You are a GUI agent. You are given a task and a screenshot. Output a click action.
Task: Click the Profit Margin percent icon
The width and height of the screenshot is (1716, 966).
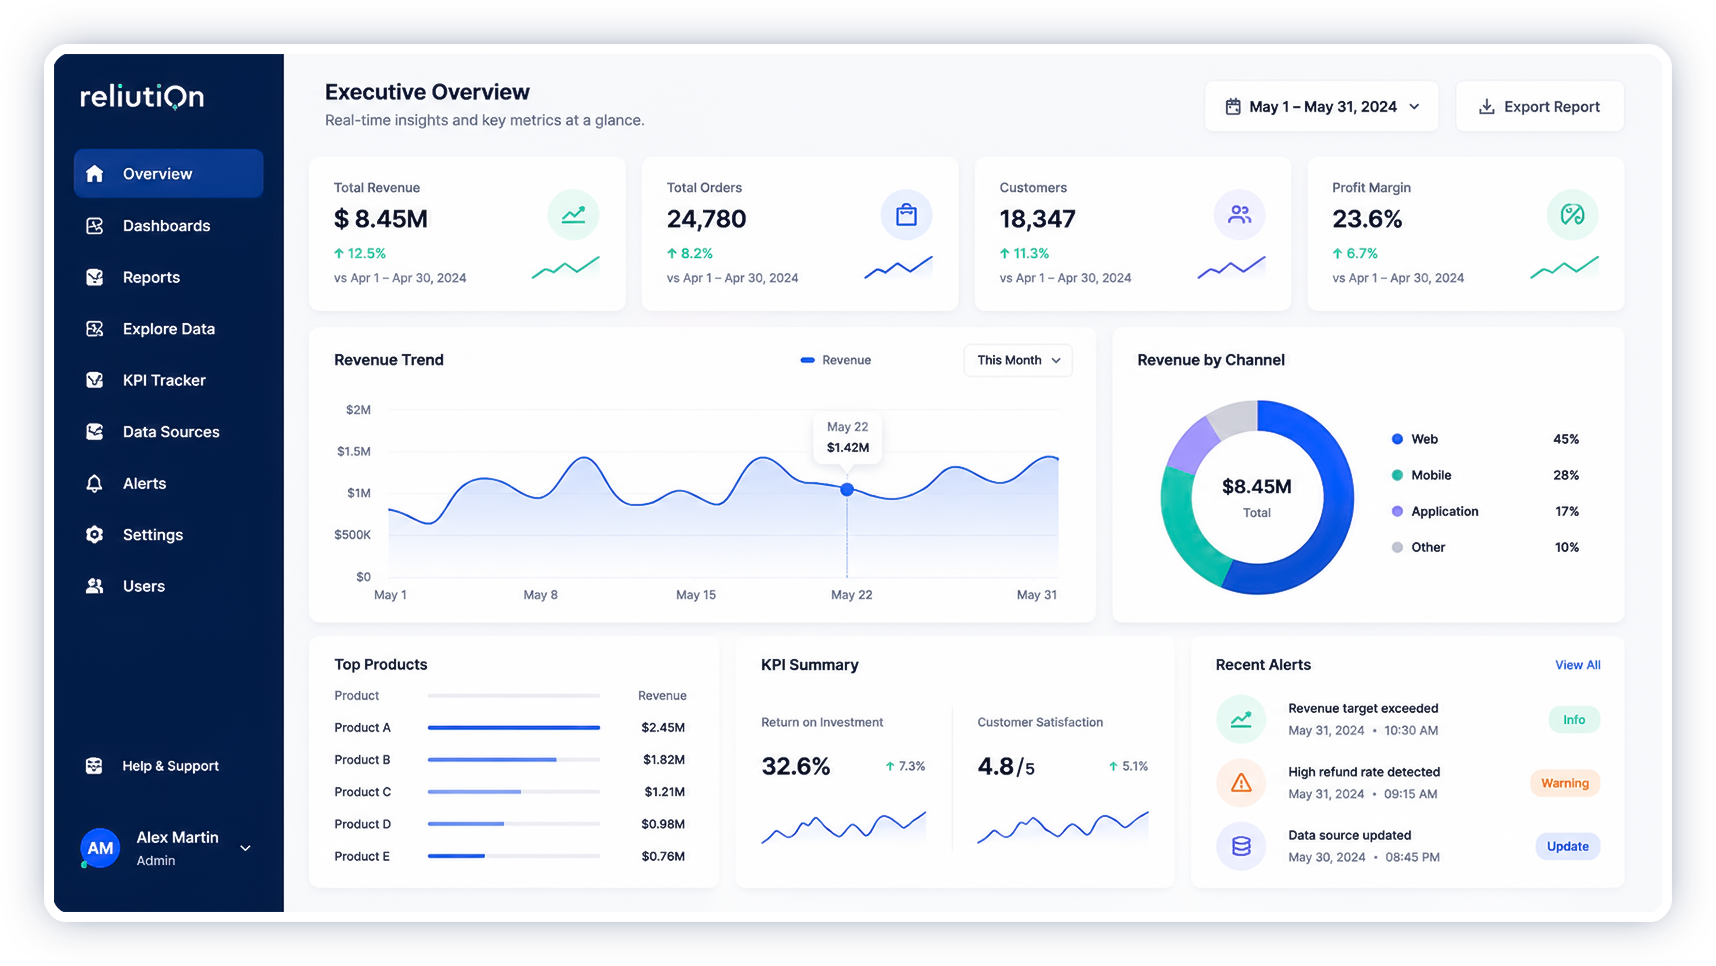click(1572, 215)
